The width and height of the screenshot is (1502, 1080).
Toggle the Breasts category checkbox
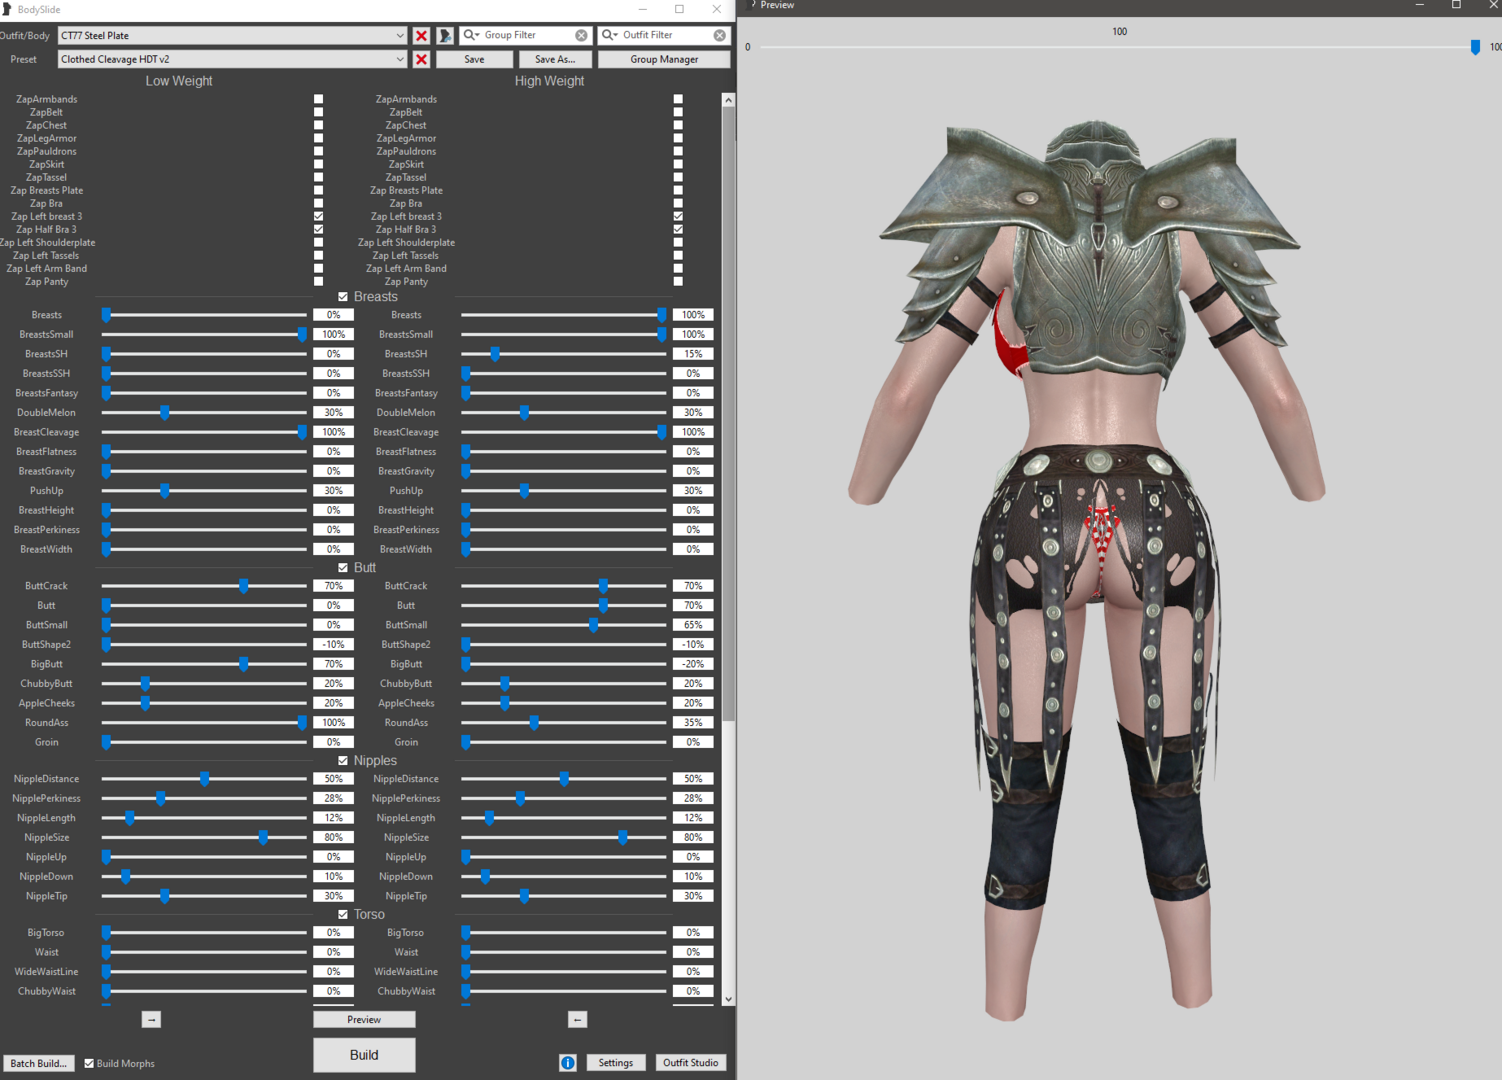343,297
